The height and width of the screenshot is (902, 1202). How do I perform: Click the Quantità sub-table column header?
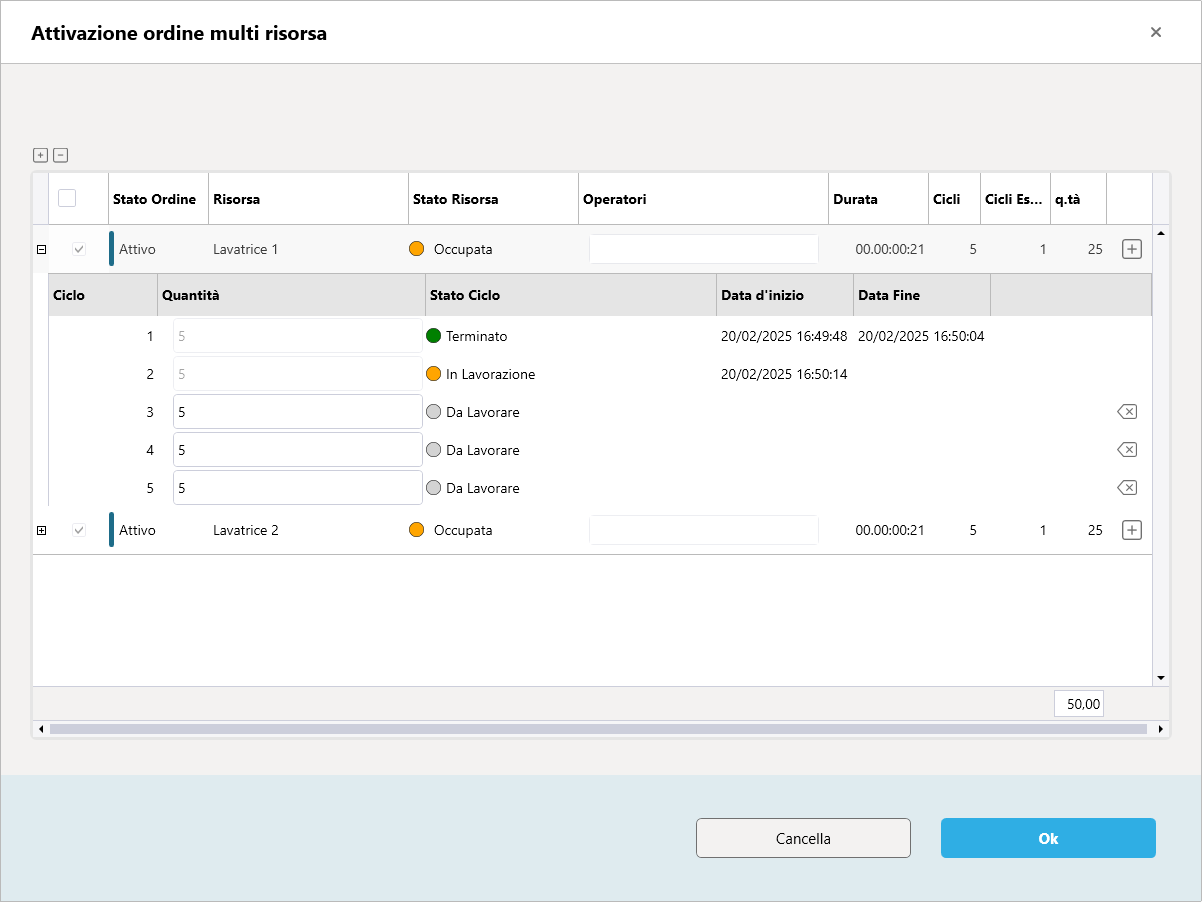pos(291,295)
